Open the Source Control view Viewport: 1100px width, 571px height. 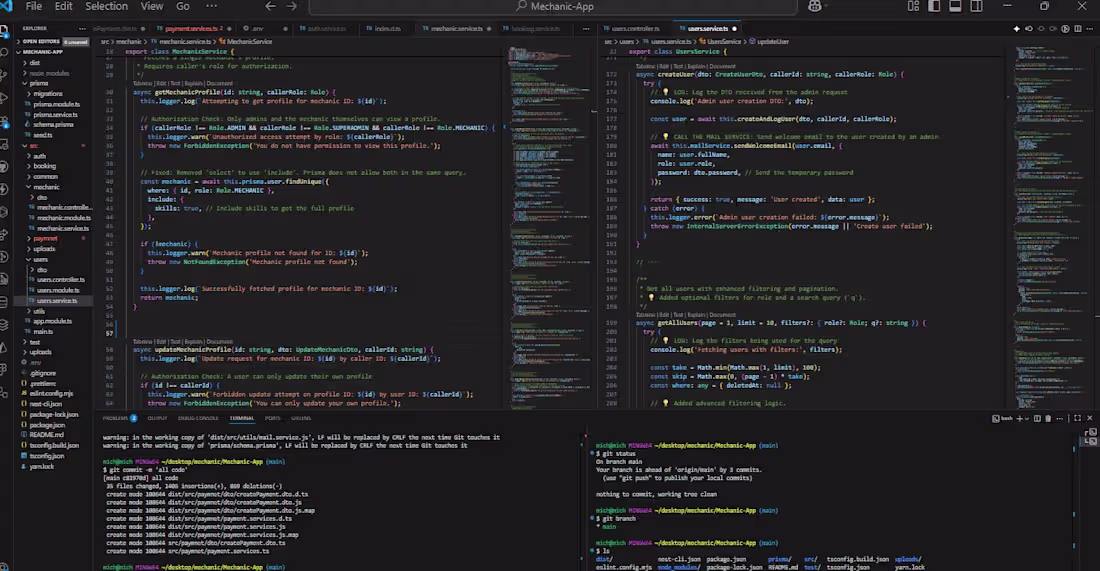click(5, 75)
